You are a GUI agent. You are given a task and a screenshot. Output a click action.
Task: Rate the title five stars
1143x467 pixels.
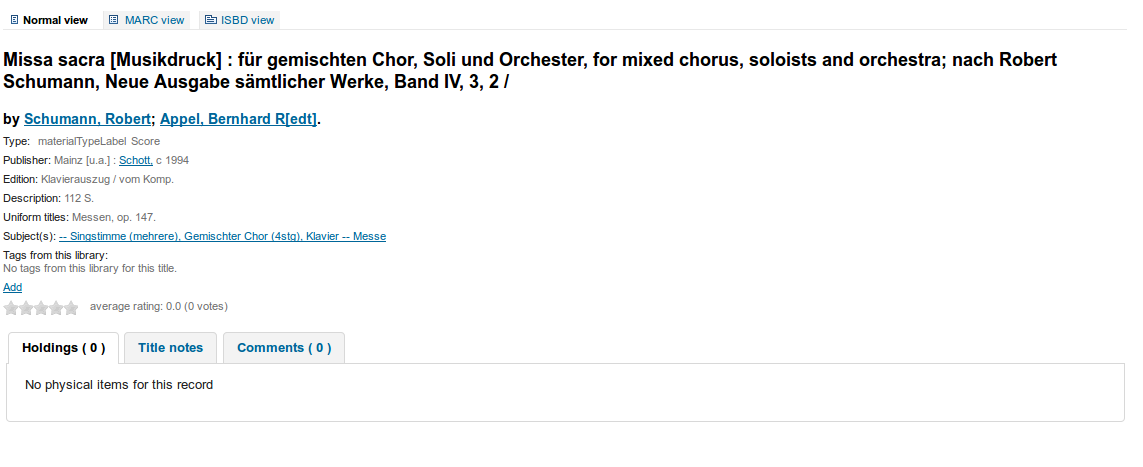click(x=71, y=308)
